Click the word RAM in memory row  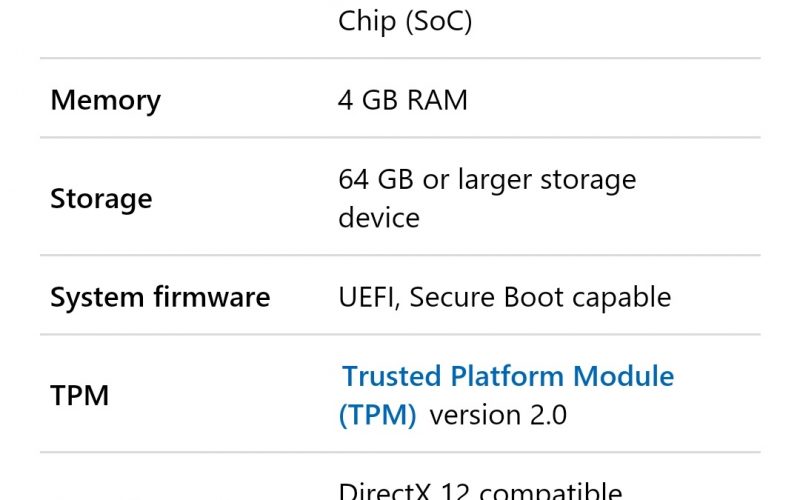(x=437, y=99)
